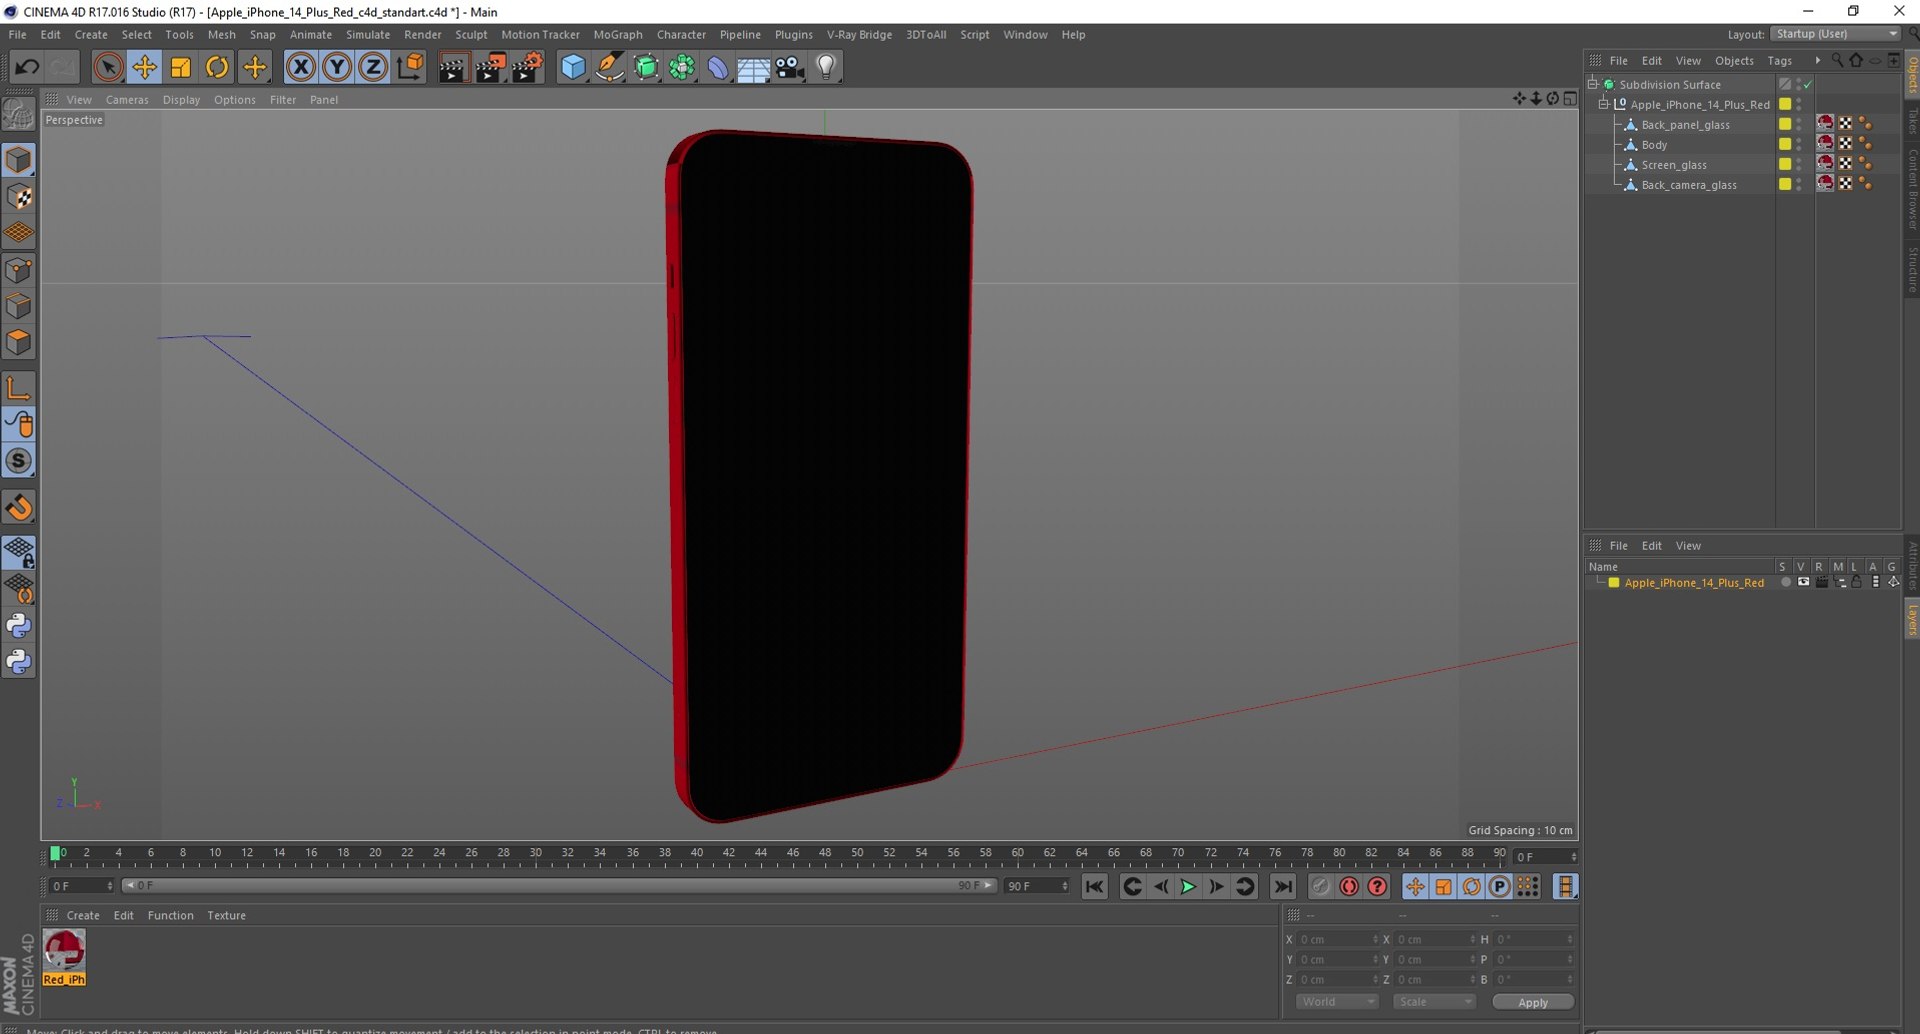Toggle layer Solo for Apple_iPhone_14_Plus_Red
The image size is (1920, 1034).
point(1785,582)
